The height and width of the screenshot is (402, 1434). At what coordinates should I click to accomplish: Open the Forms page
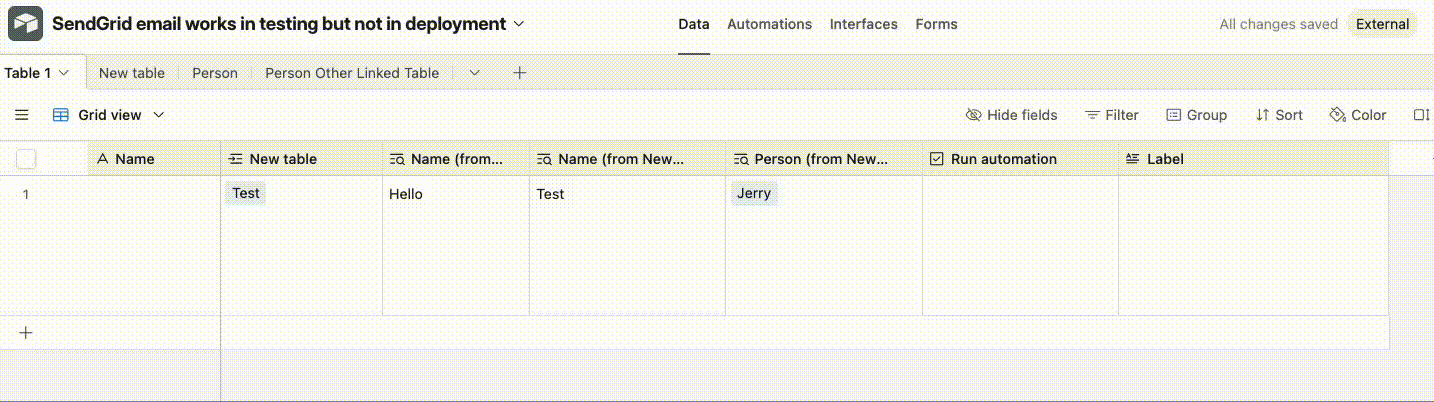(936, 24)
